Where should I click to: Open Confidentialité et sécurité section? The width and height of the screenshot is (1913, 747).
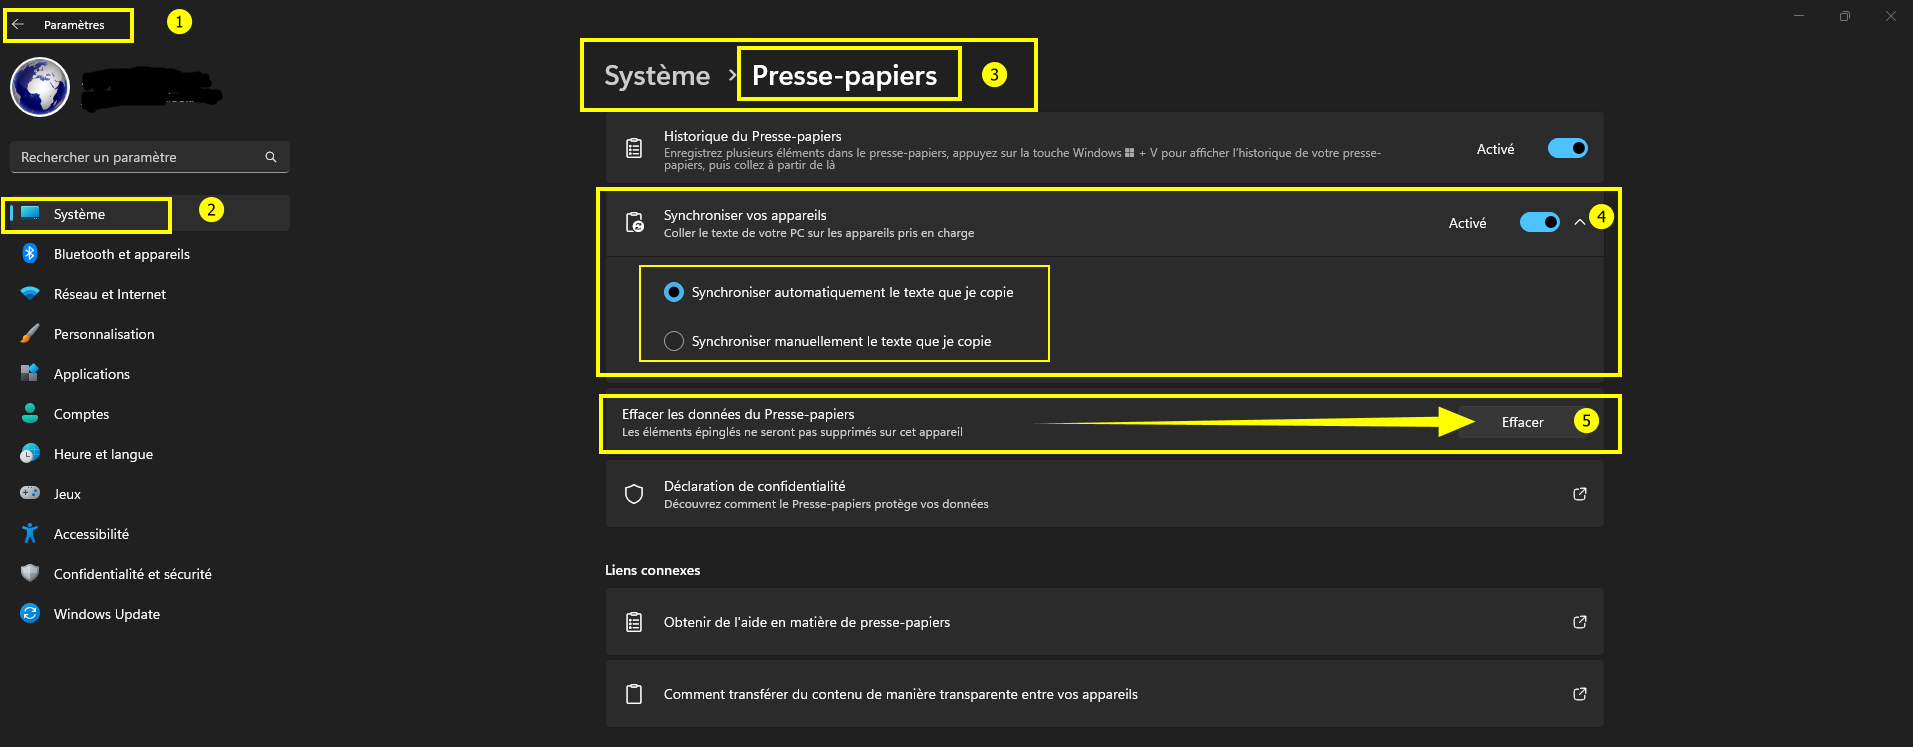point(132,574)
